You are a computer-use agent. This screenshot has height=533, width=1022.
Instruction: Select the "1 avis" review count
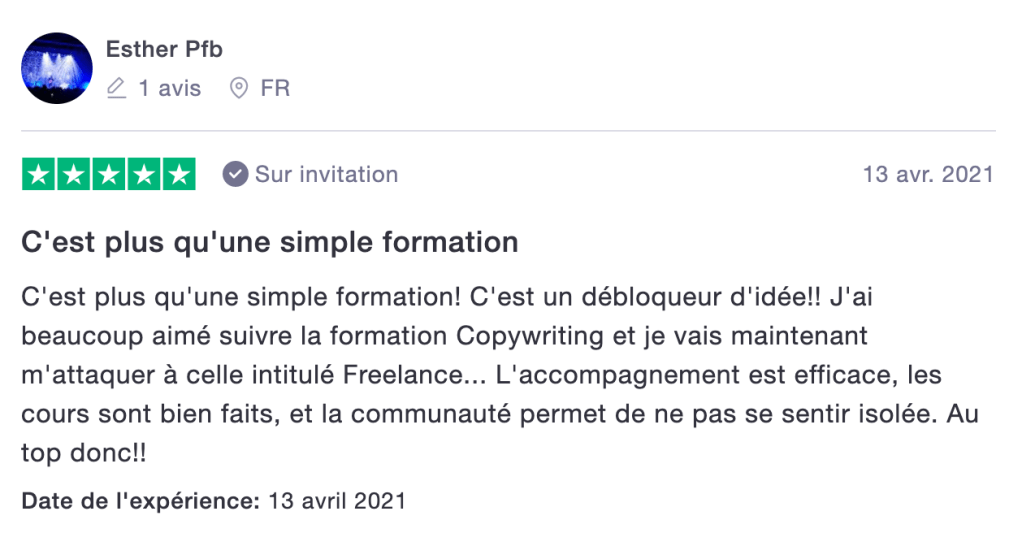click(x=169, y=89)
